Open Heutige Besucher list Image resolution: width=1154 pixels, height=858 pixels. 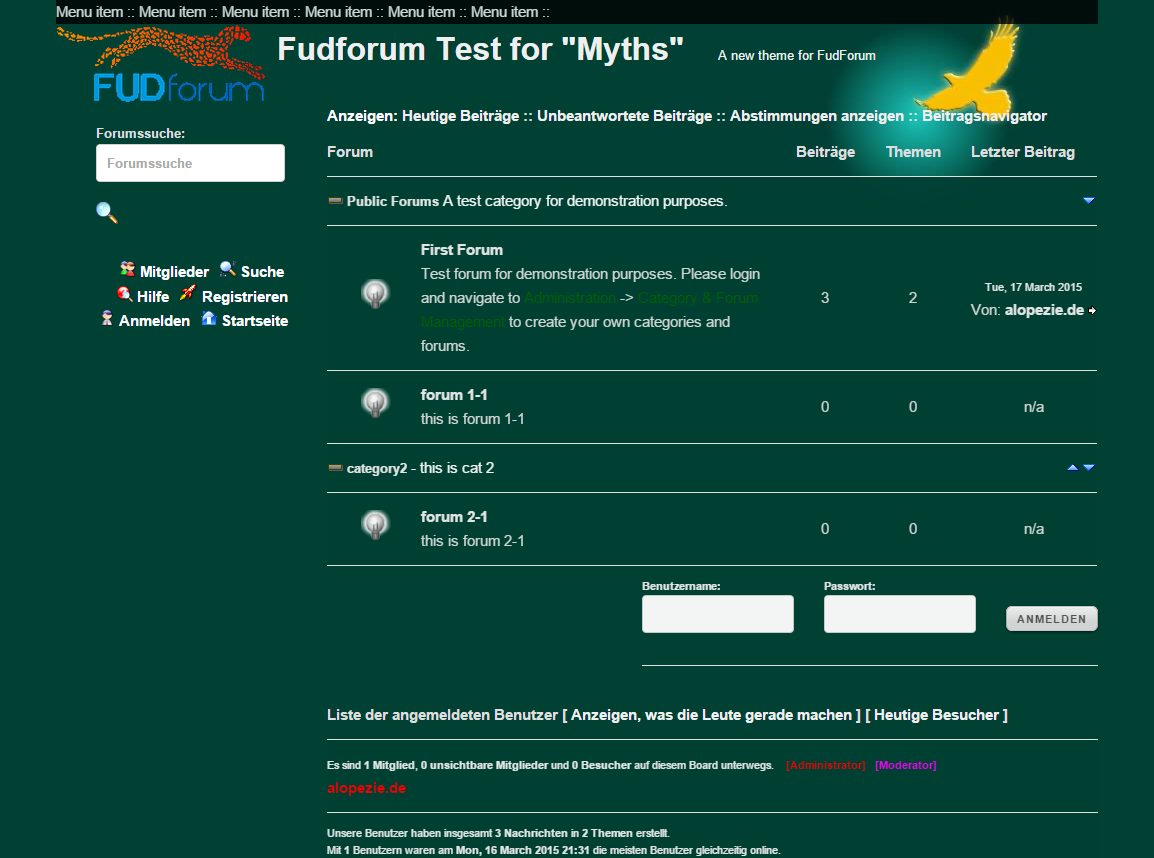pos(936,715)
